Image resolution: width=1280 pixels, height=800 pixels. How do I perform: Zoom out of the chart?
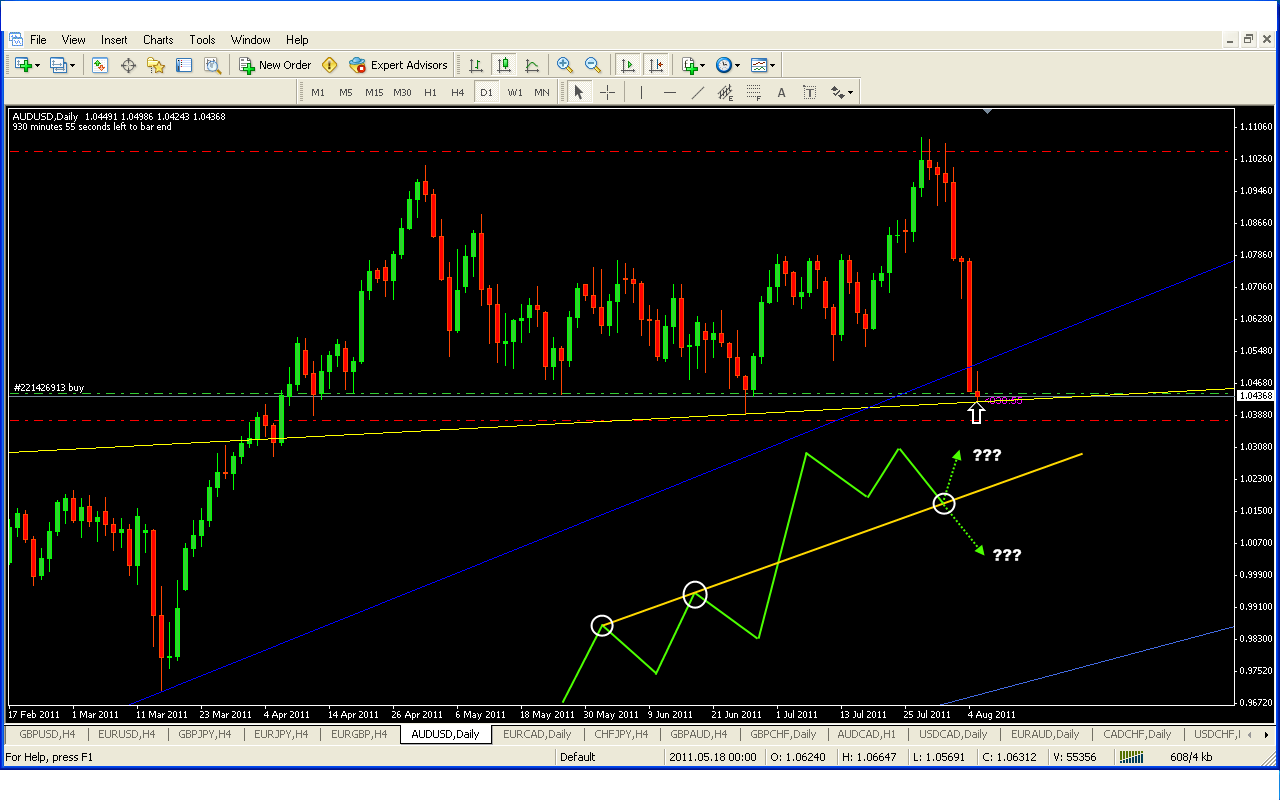click(x=593, y=65)
